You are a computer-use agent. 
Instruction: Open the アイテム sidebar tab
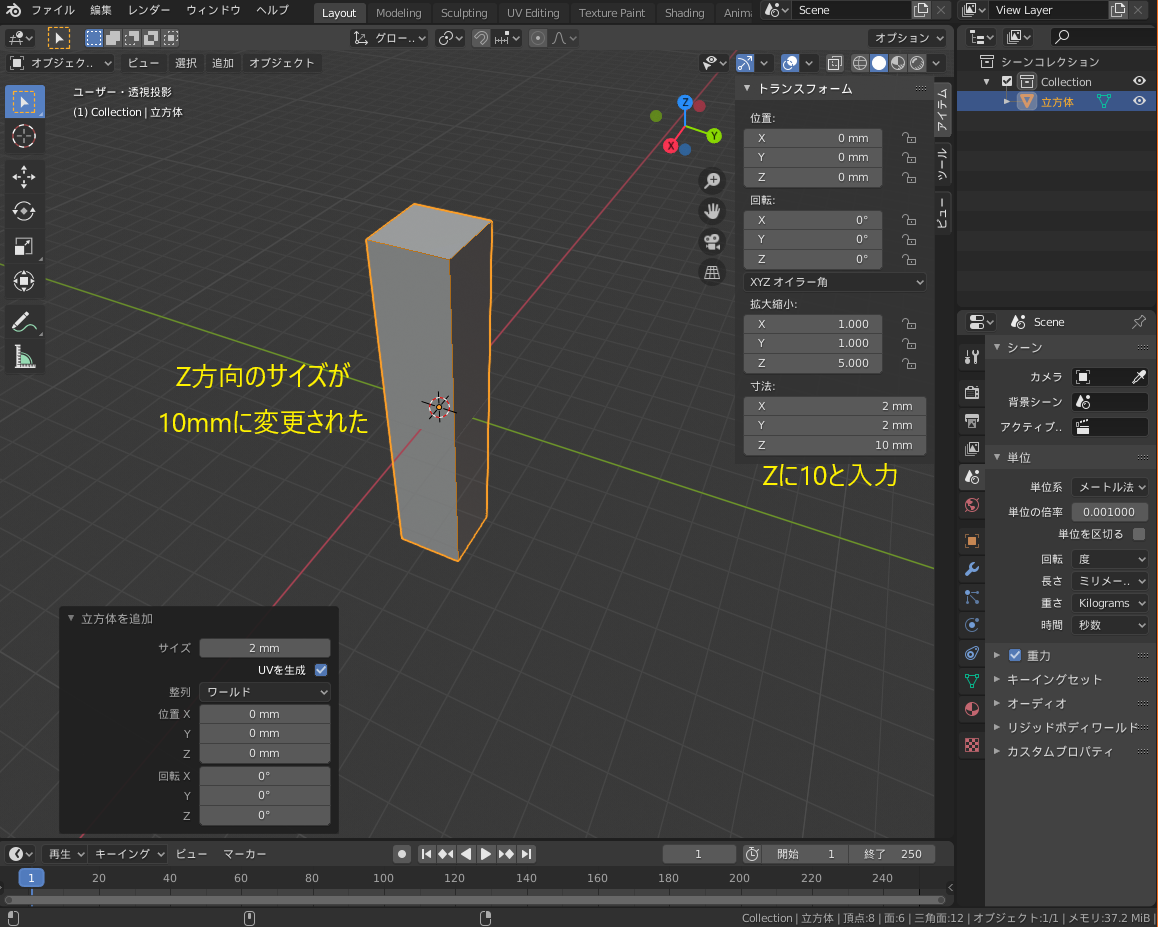pos(942,109)
